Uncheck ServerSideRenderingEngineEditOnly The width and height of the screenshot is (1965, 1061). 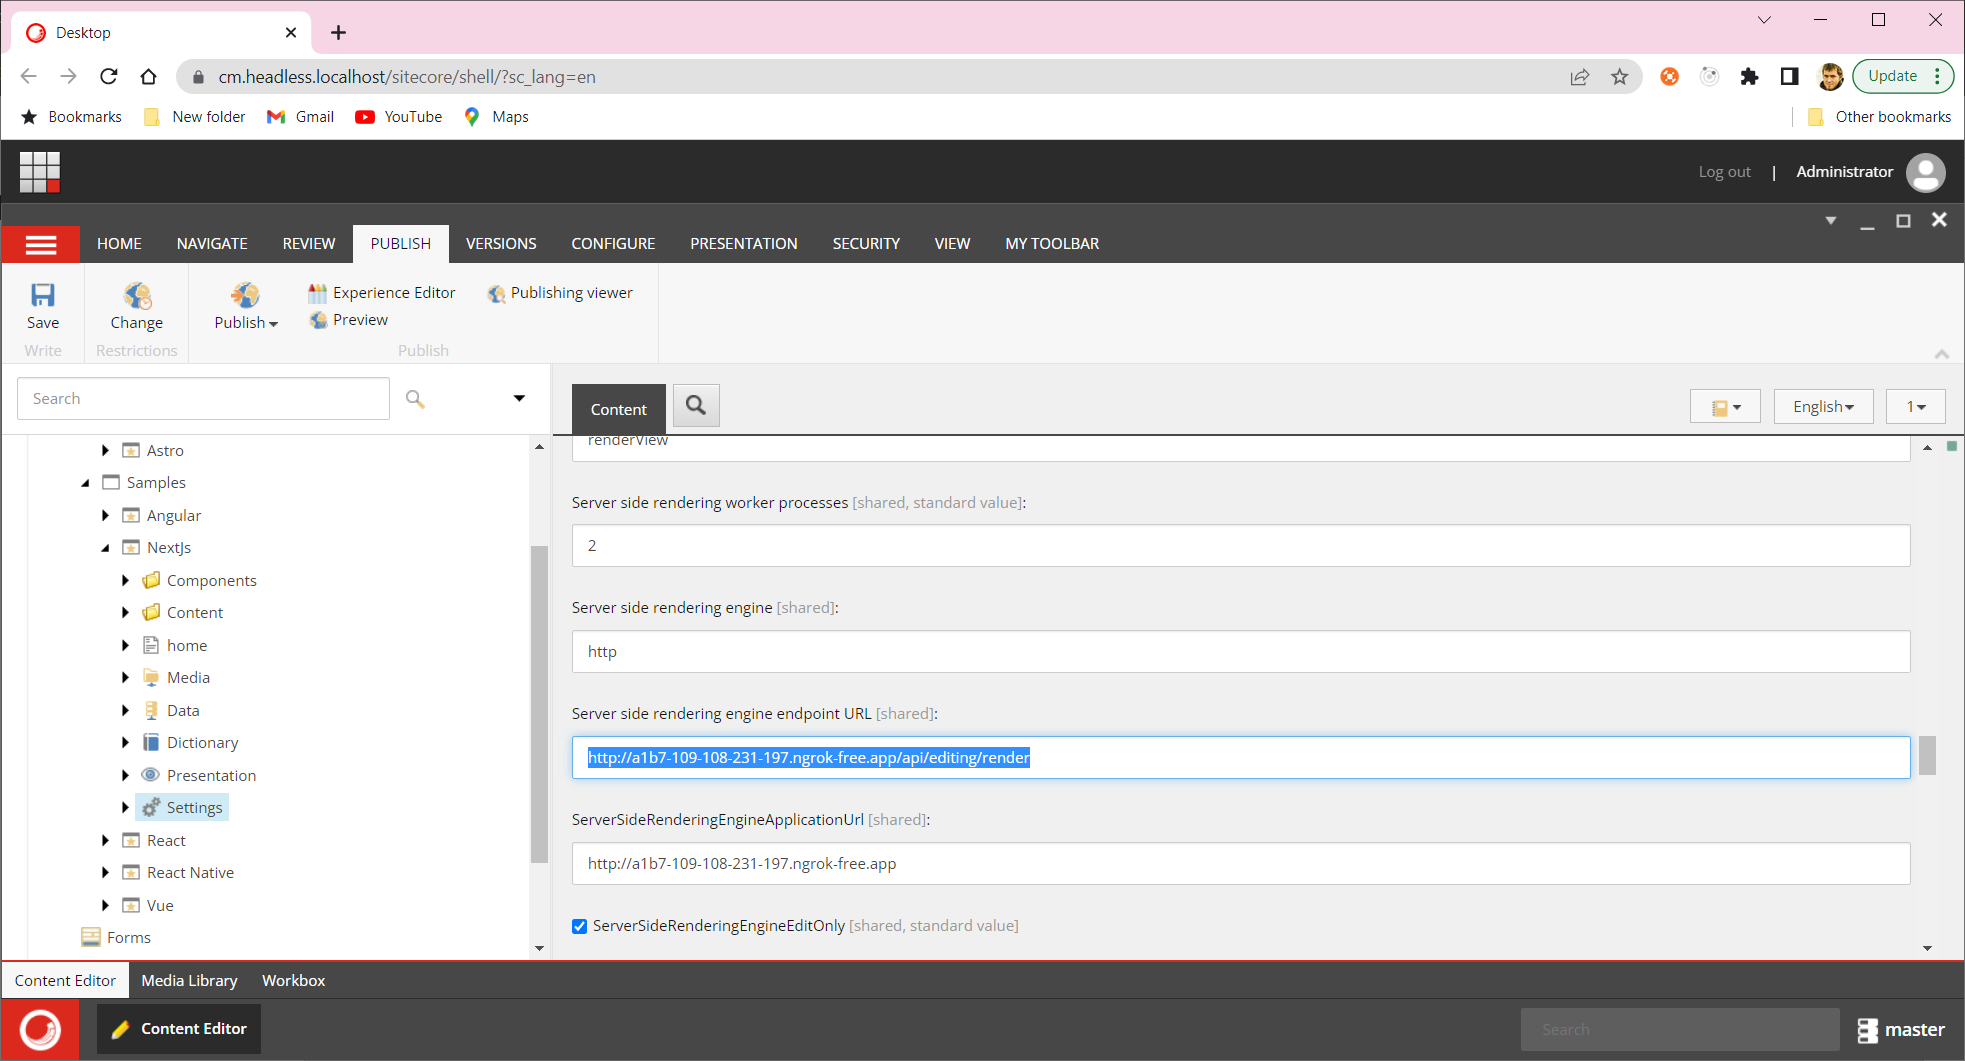(x=579, y=926)
